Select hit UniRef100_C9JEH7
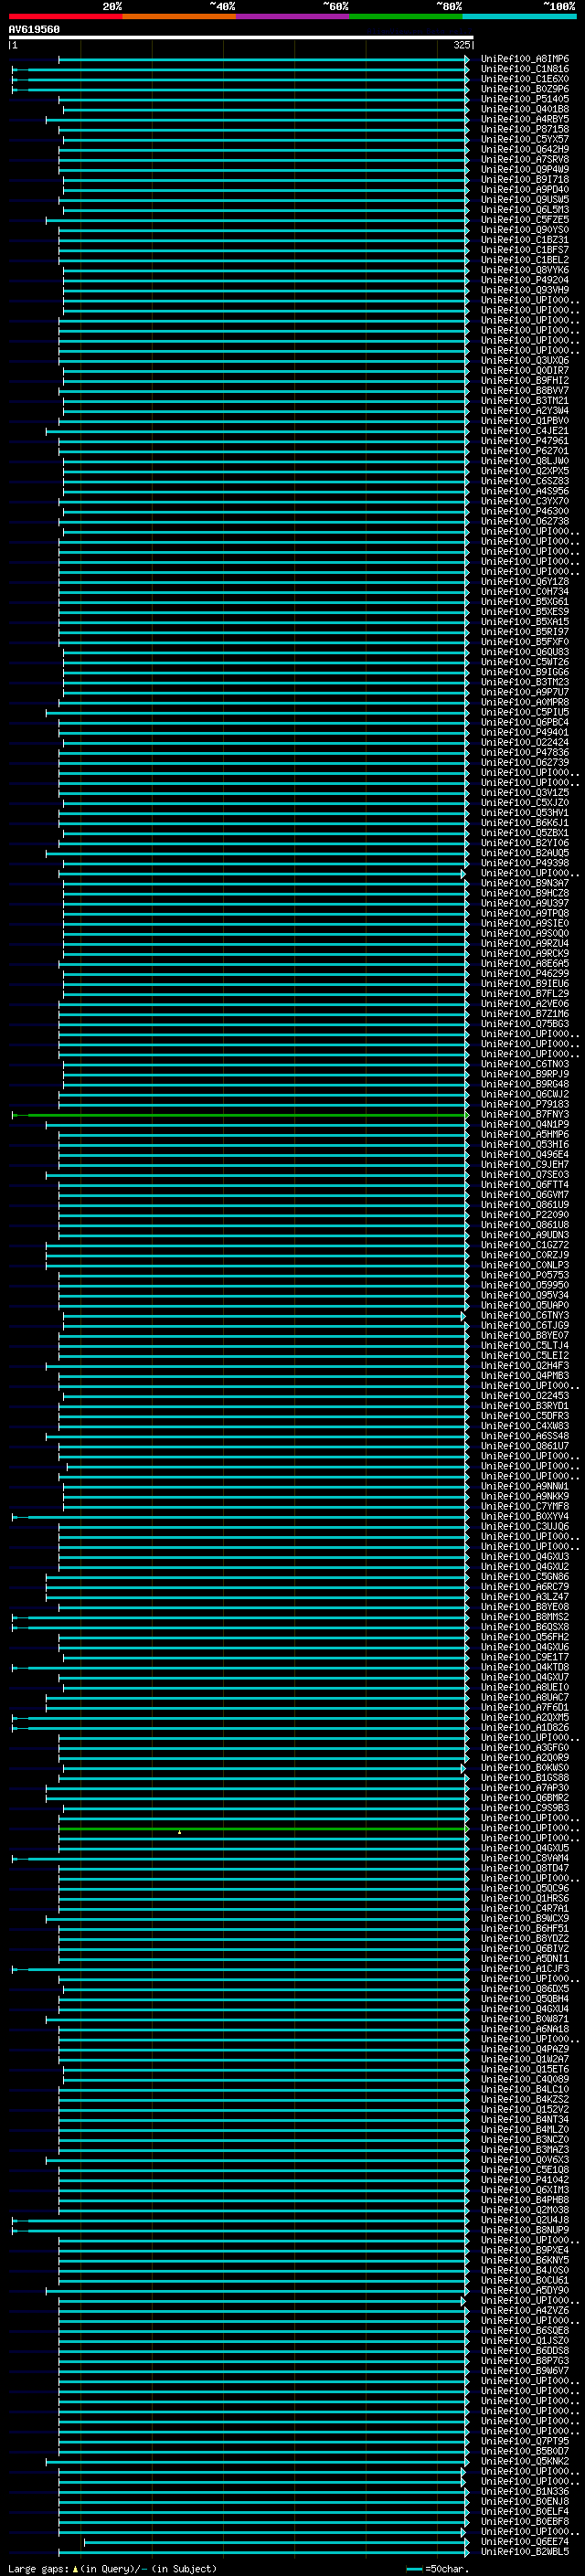The image size is (585, 2576). (x=524, y=1165)
